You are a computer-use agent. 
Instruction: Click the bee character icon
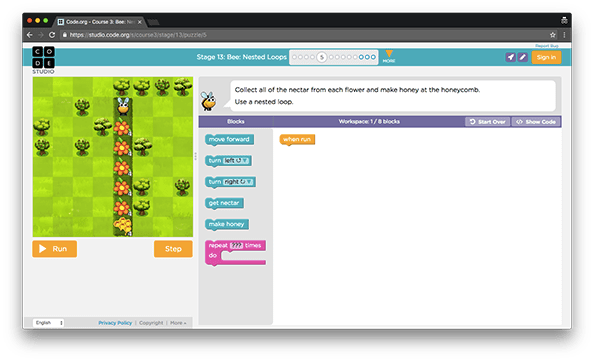tap(208, 101)
